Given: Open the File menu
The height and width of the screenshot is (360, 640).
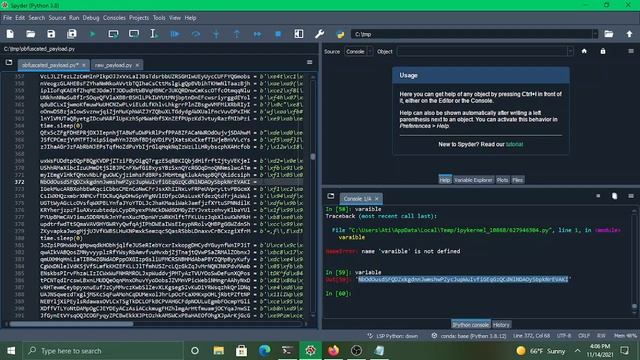Looking at the screenshot, I should 7,18.
